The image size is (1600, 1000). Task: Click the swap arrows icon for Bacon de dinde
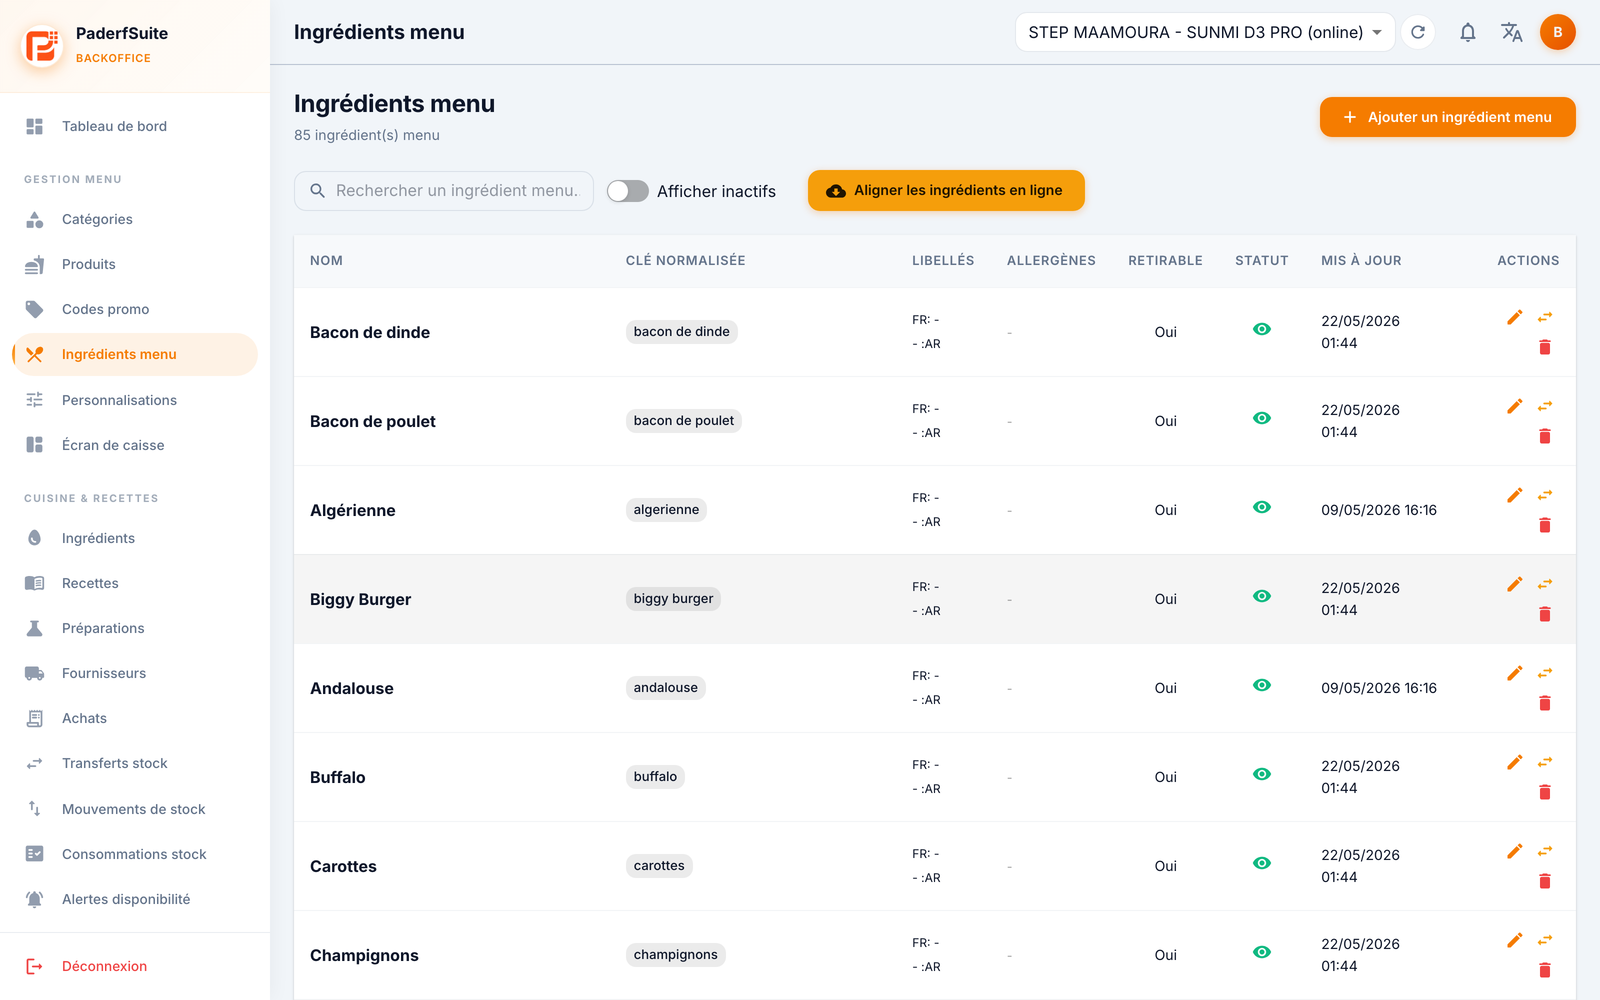(x=1545, y=317)
